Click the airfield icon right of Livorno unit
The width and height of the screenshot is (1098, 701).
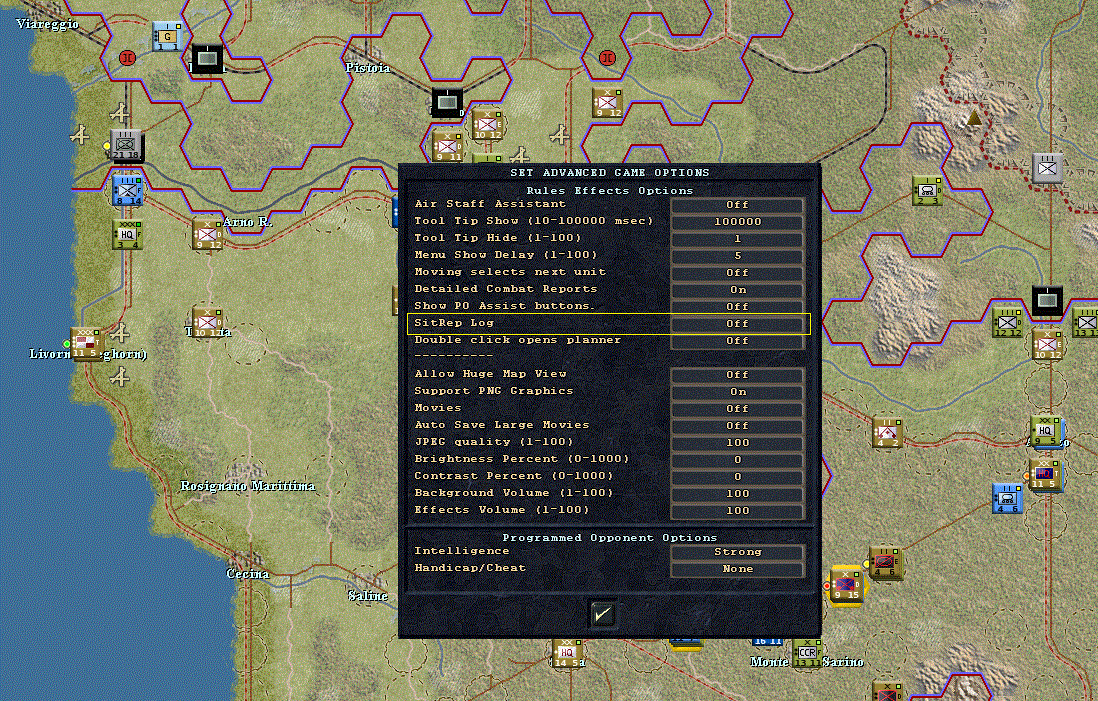tap(120, 332)
